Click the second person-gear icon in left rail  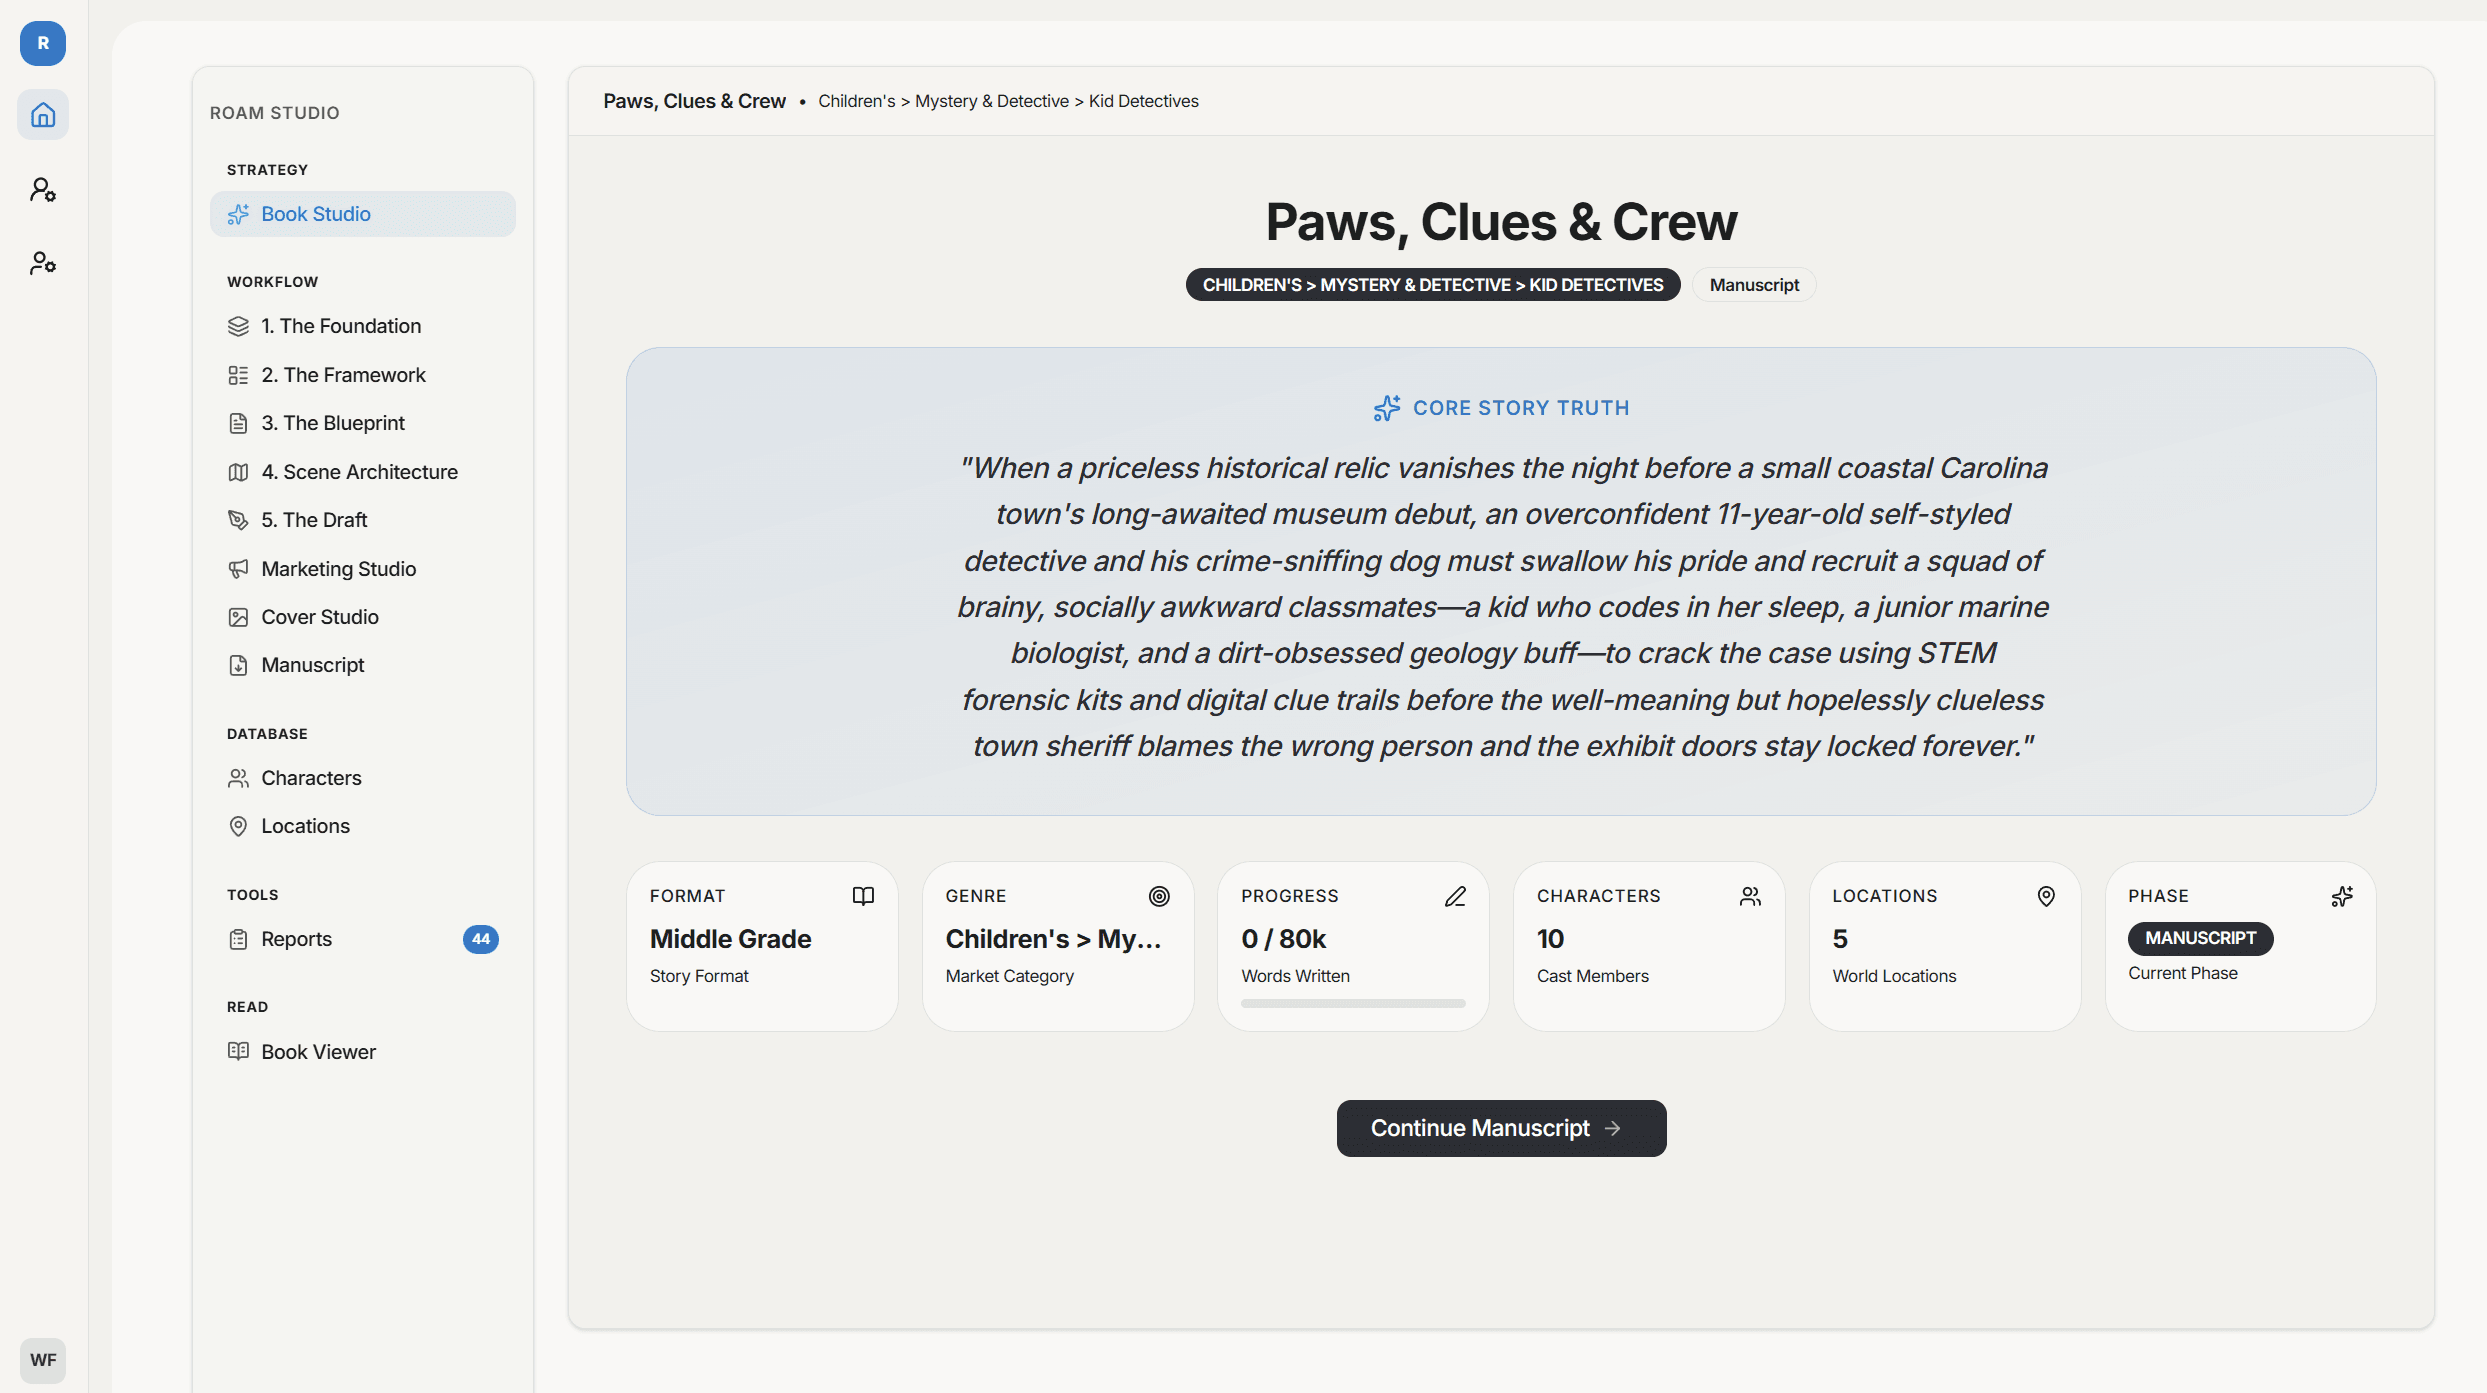click(42, 263)
